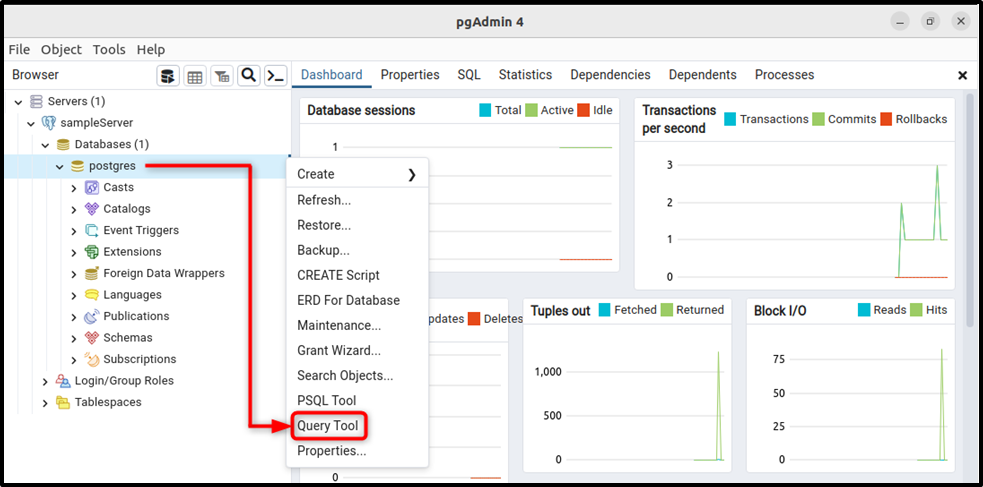Click the Query Tool toolbar icon in Browser
983x487 pixels.
(x=167, y=76)
